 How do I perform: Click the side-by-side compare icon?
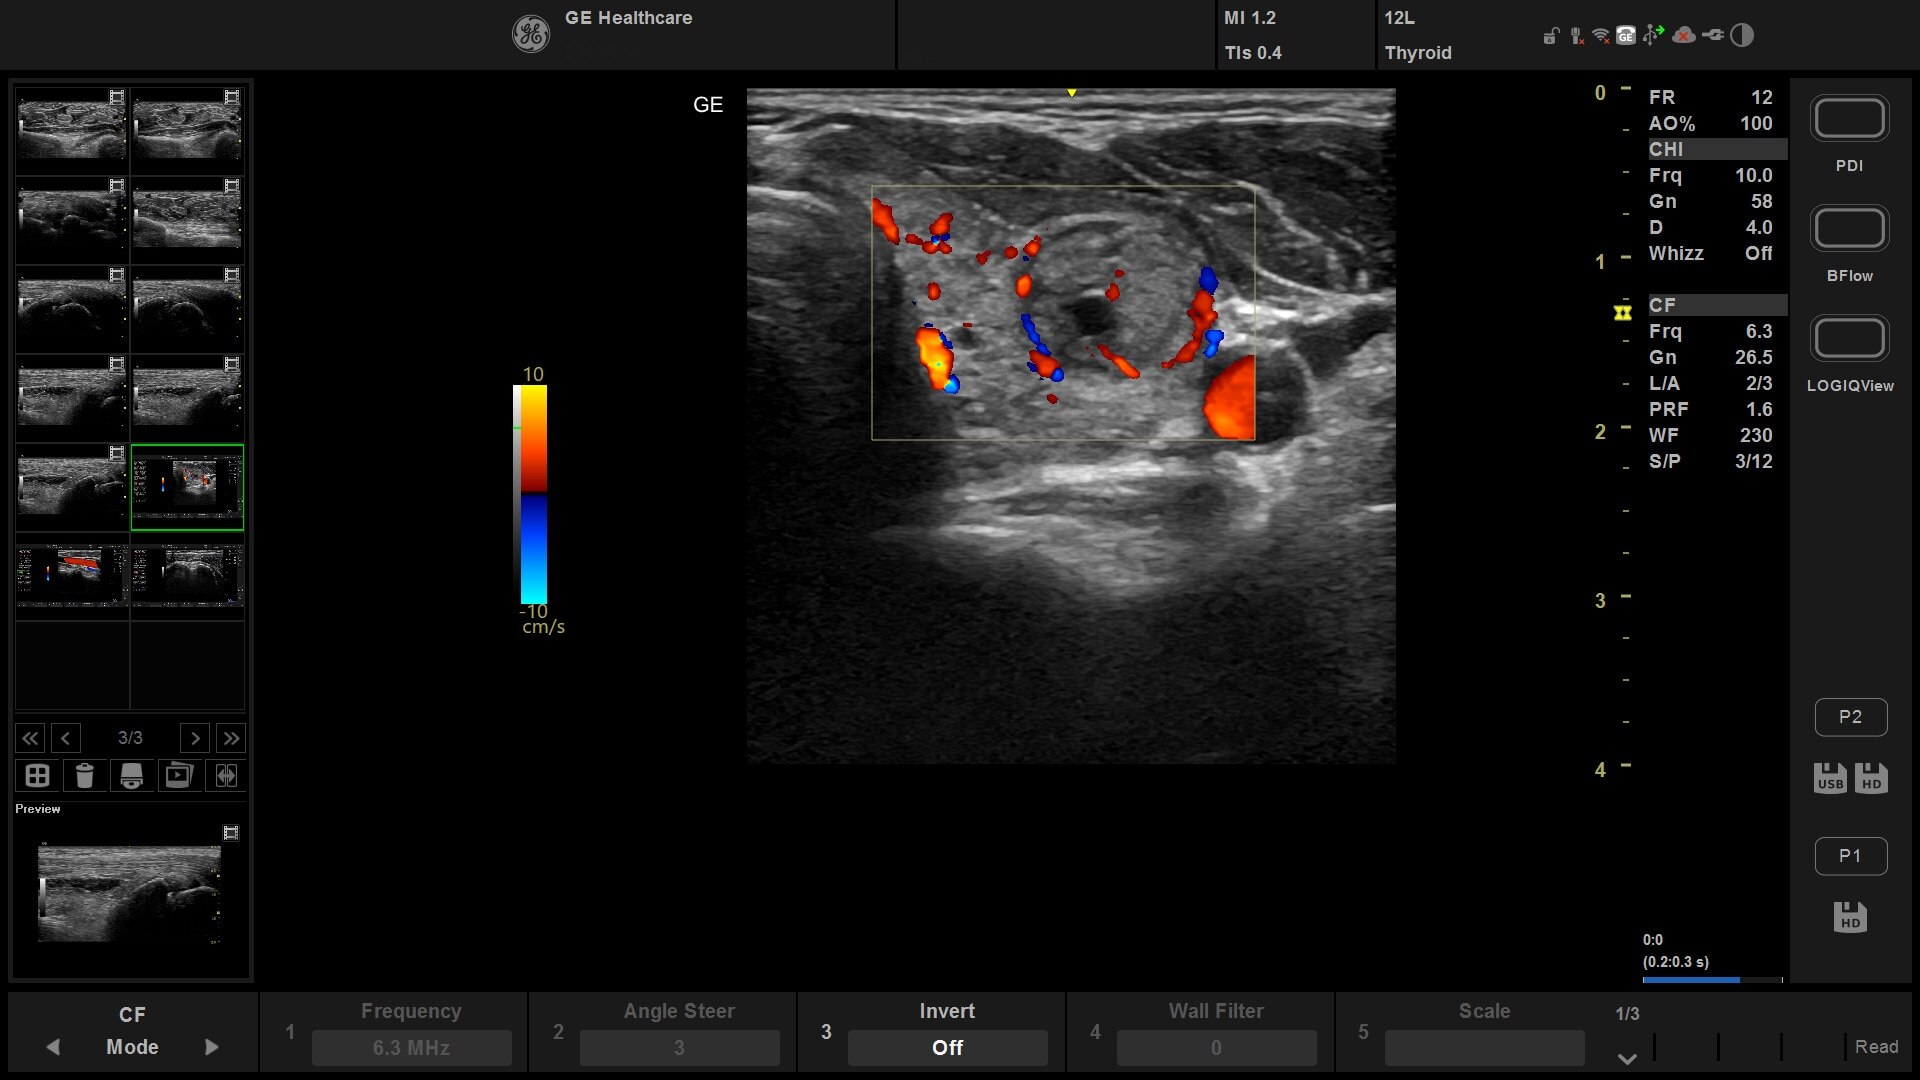(x=226, y=776)
